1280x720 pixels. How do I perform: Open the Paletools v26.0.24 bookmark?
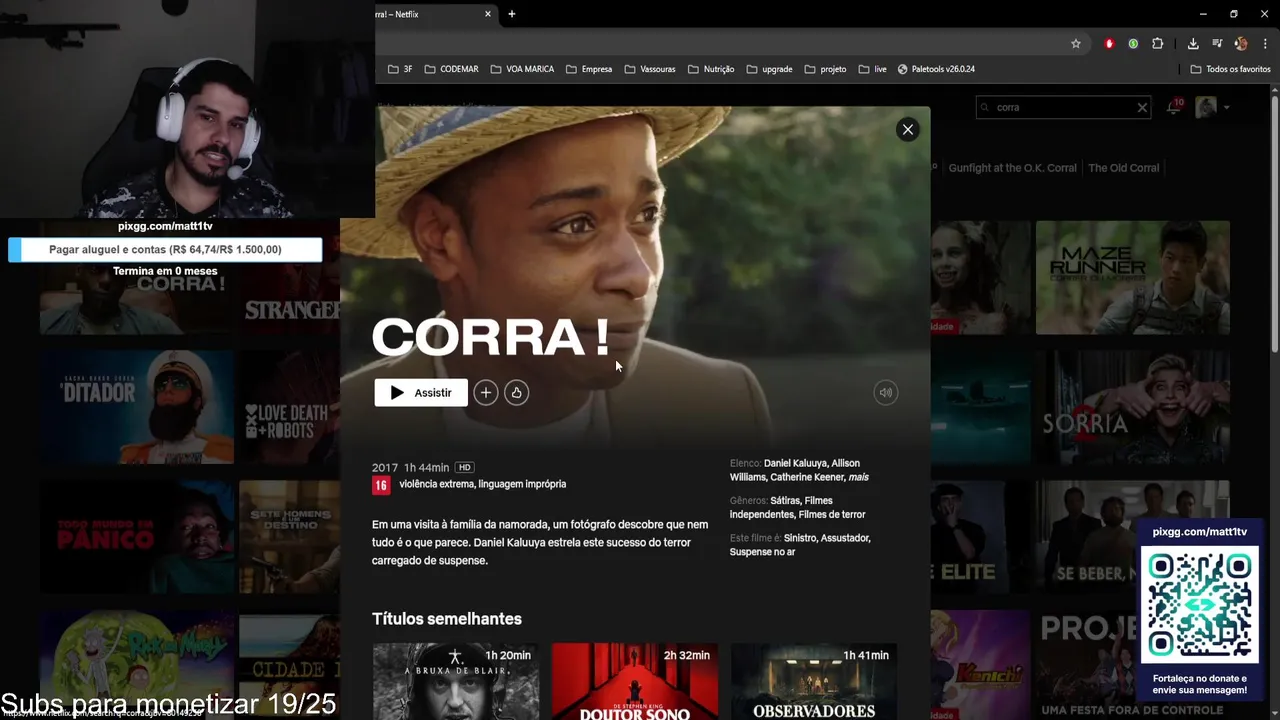(936, 69)
